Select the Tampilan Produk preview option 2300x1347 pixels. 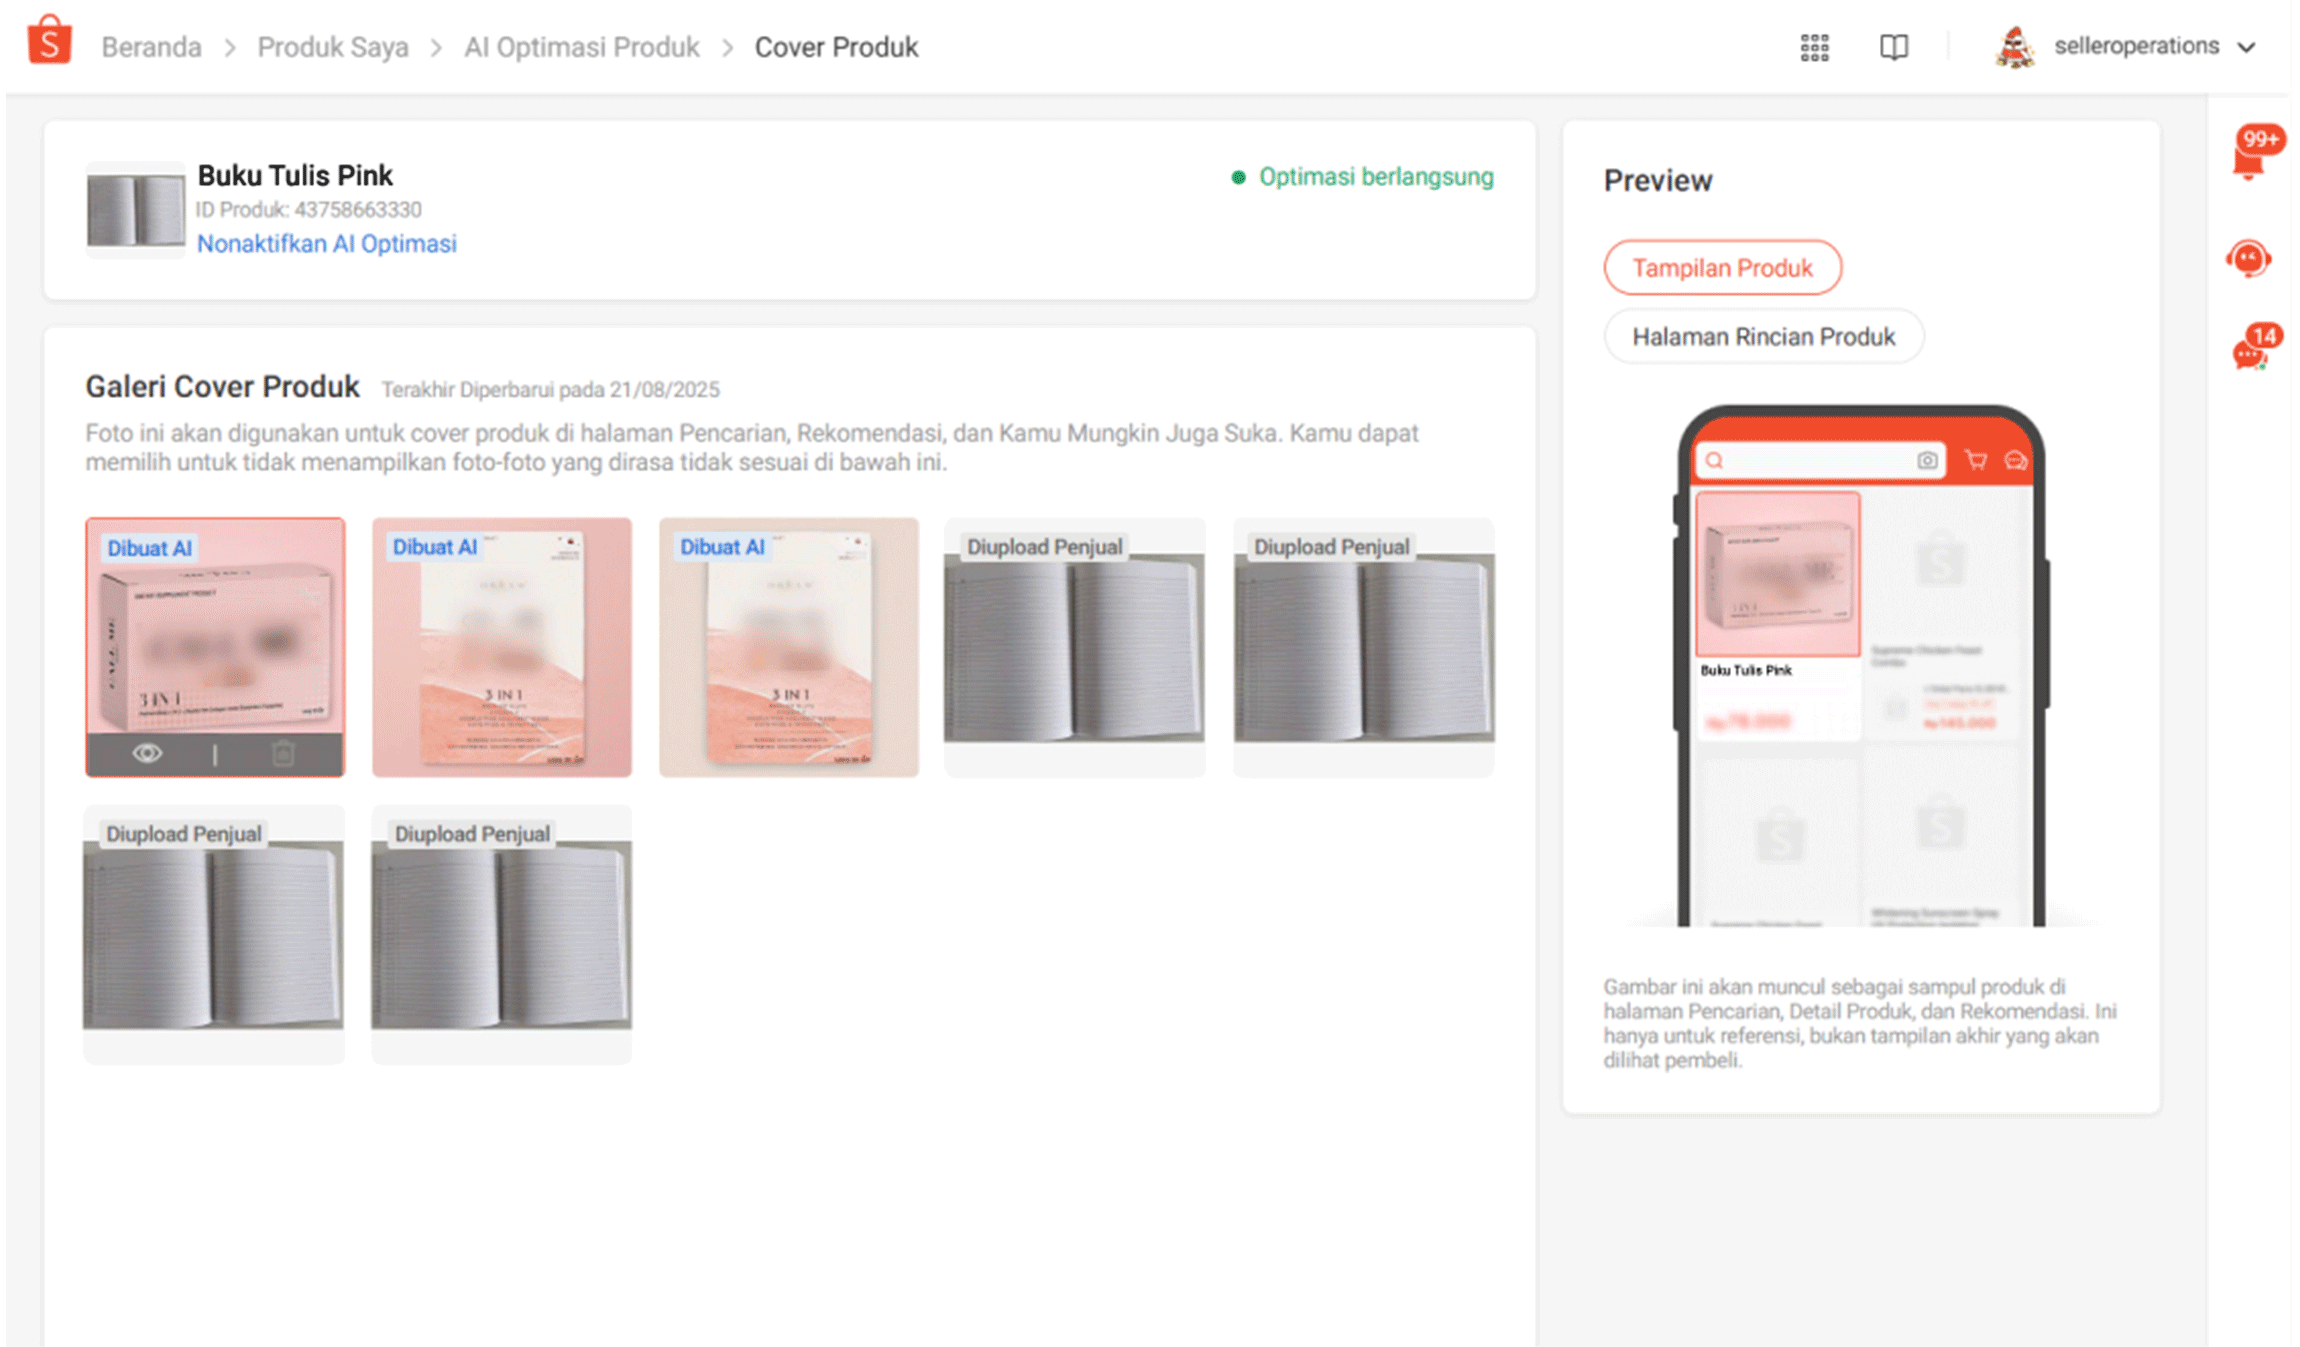click(x=1722, y=268)
